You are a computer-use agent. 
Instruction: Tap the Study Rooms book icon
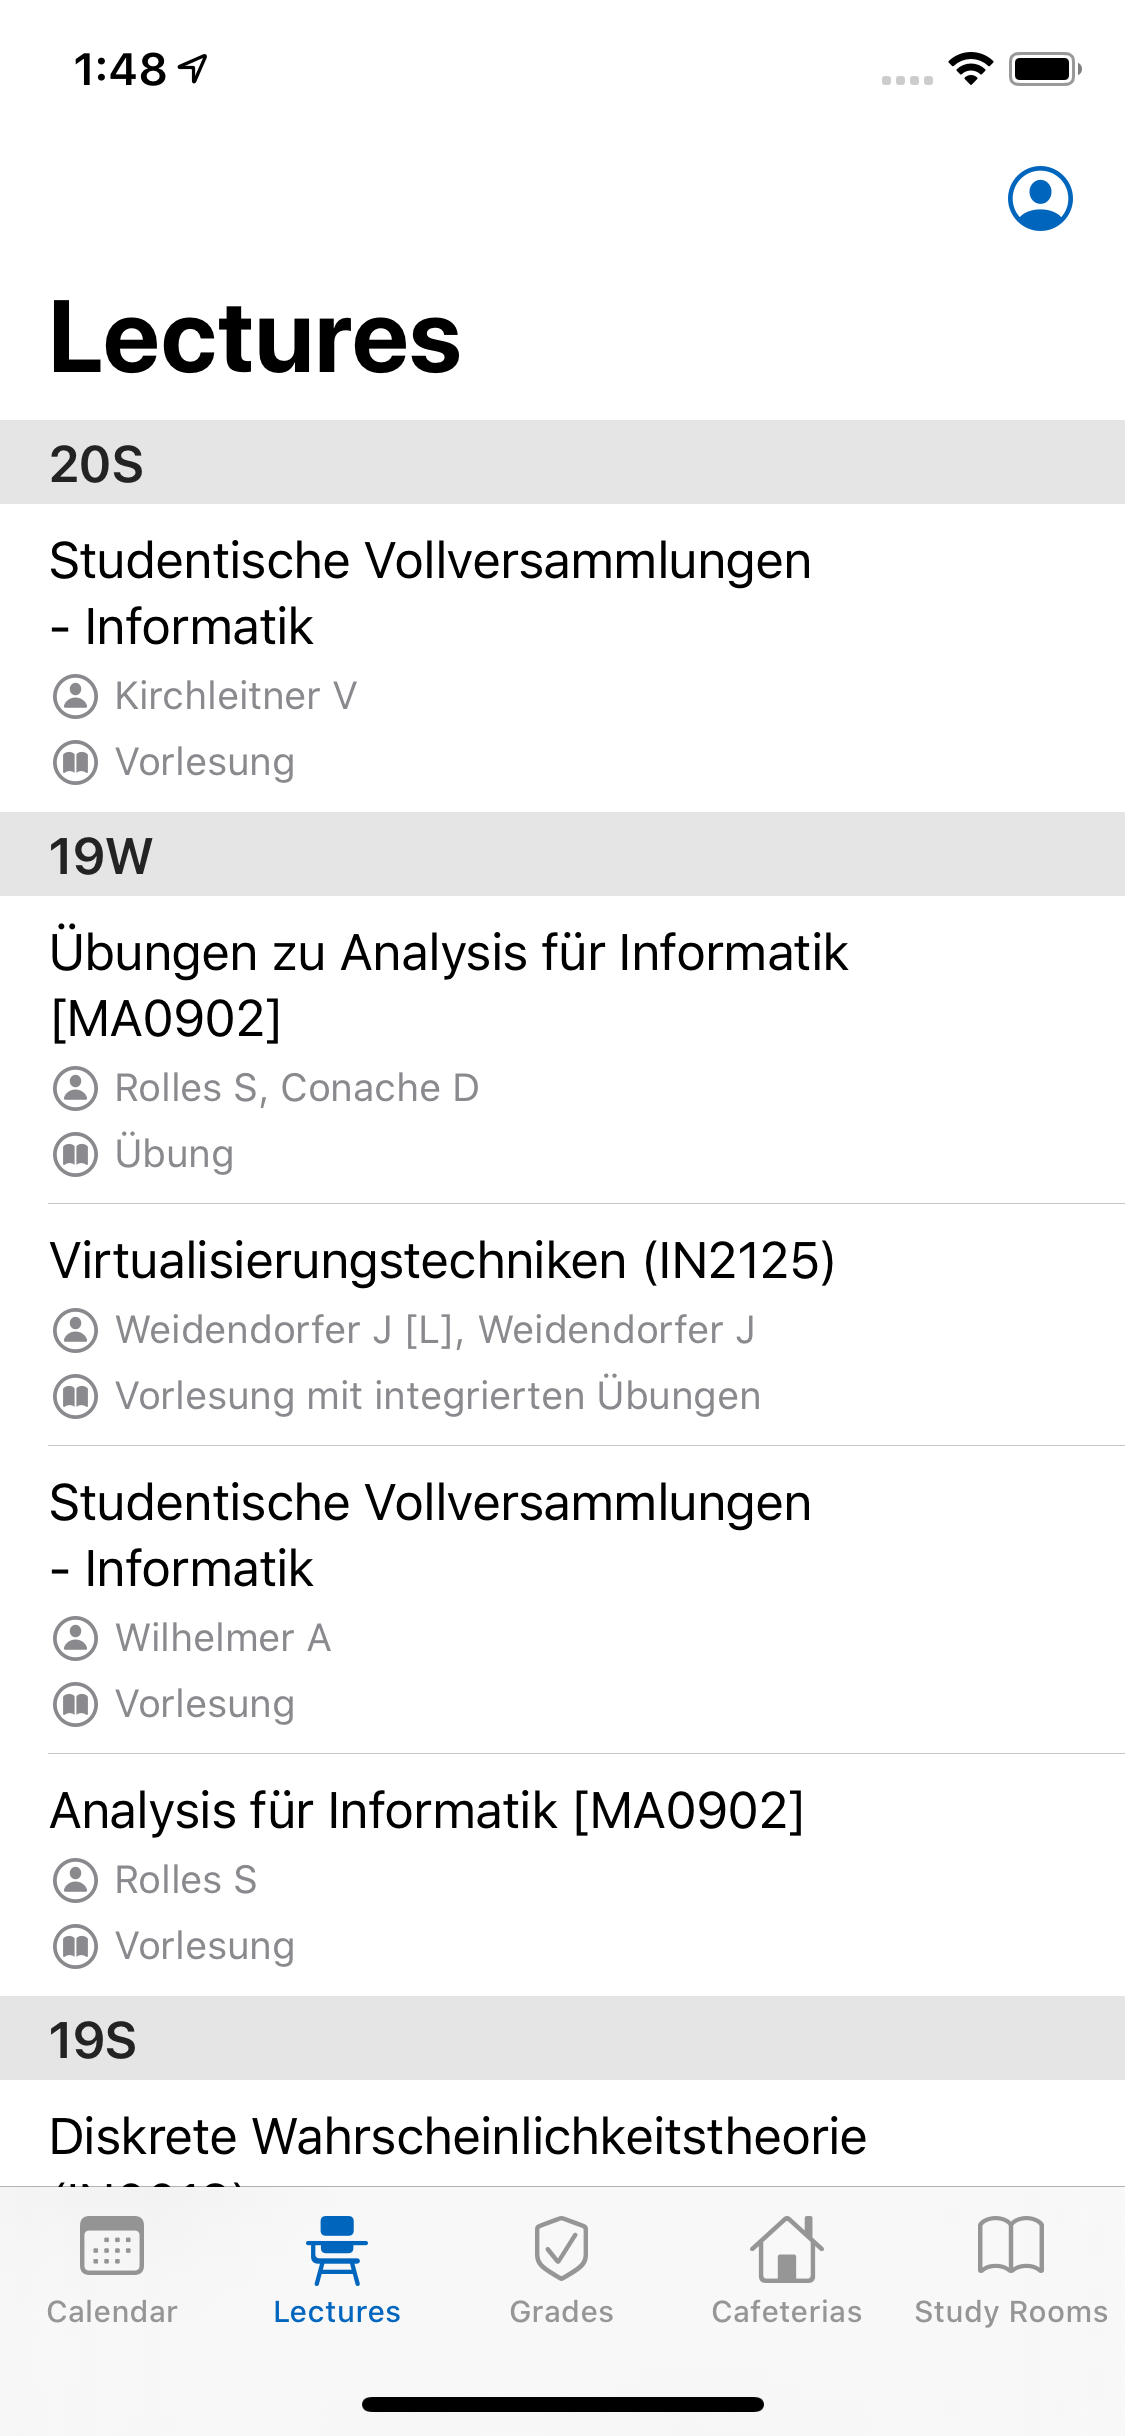[x=1011, y=2246]
